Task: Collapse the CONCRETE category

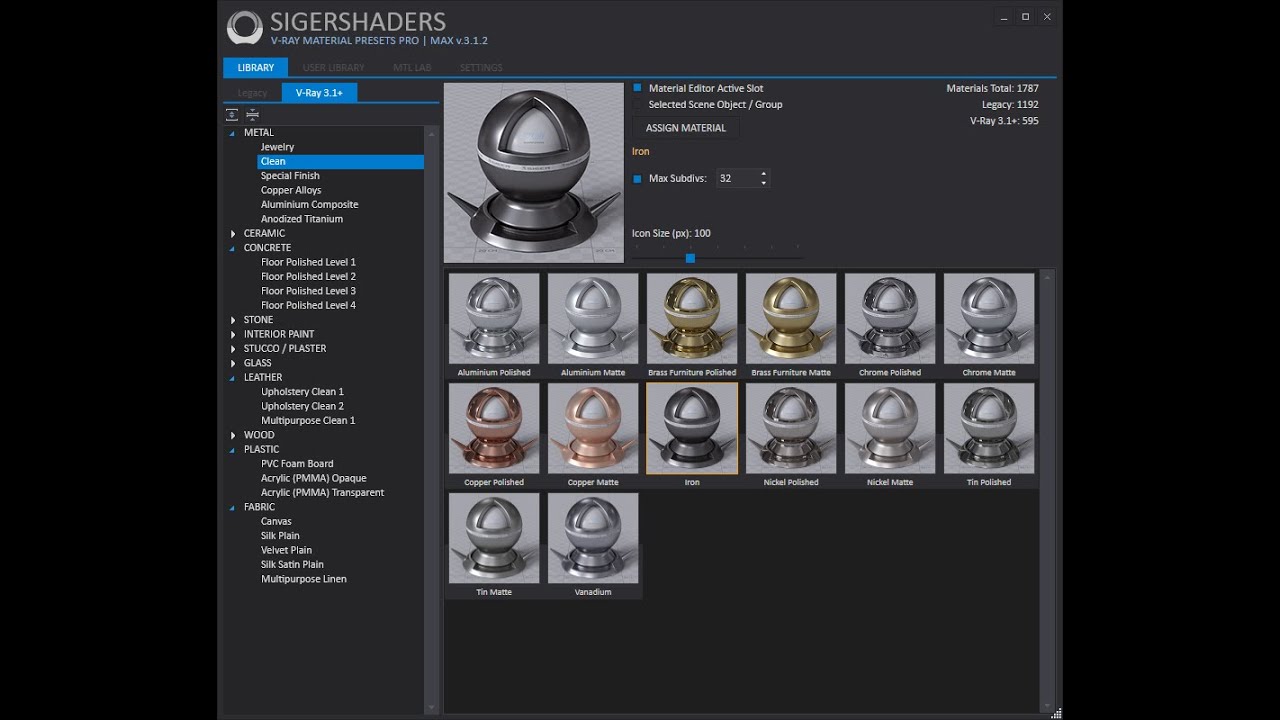Action: tap(232, 247)
